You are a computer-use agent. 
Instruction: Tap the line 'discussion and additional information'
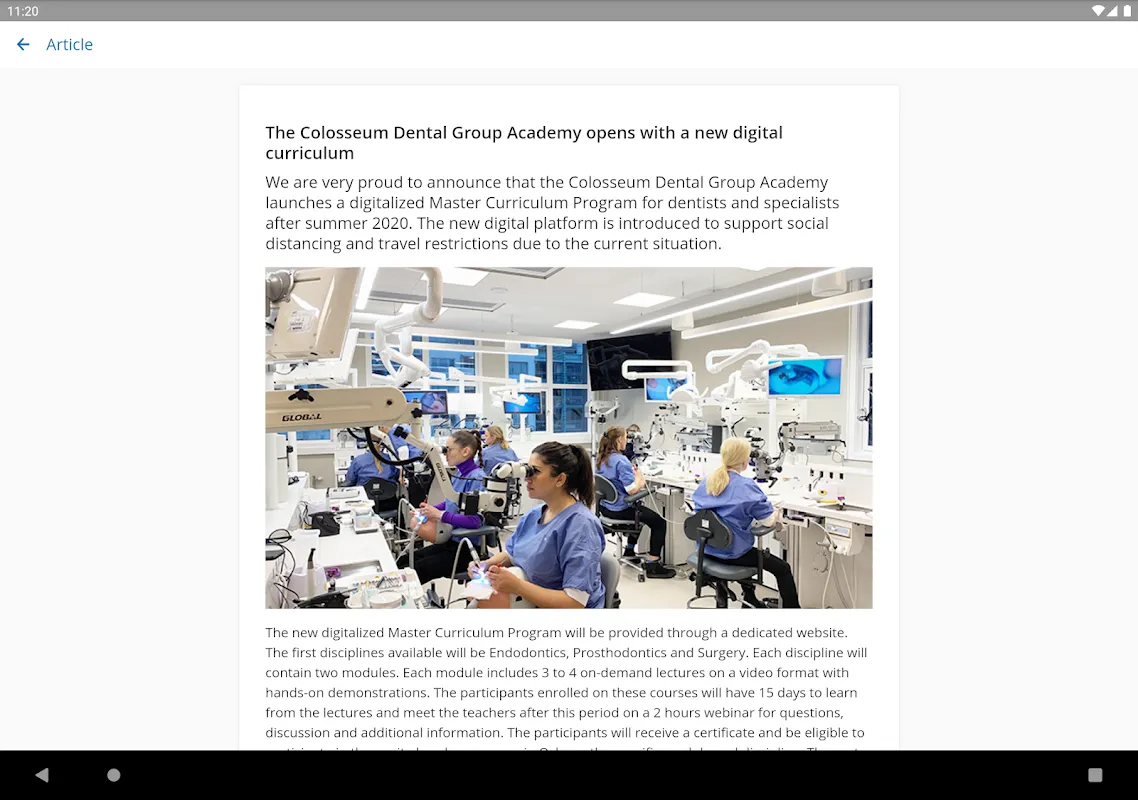(x=565, y=732)
